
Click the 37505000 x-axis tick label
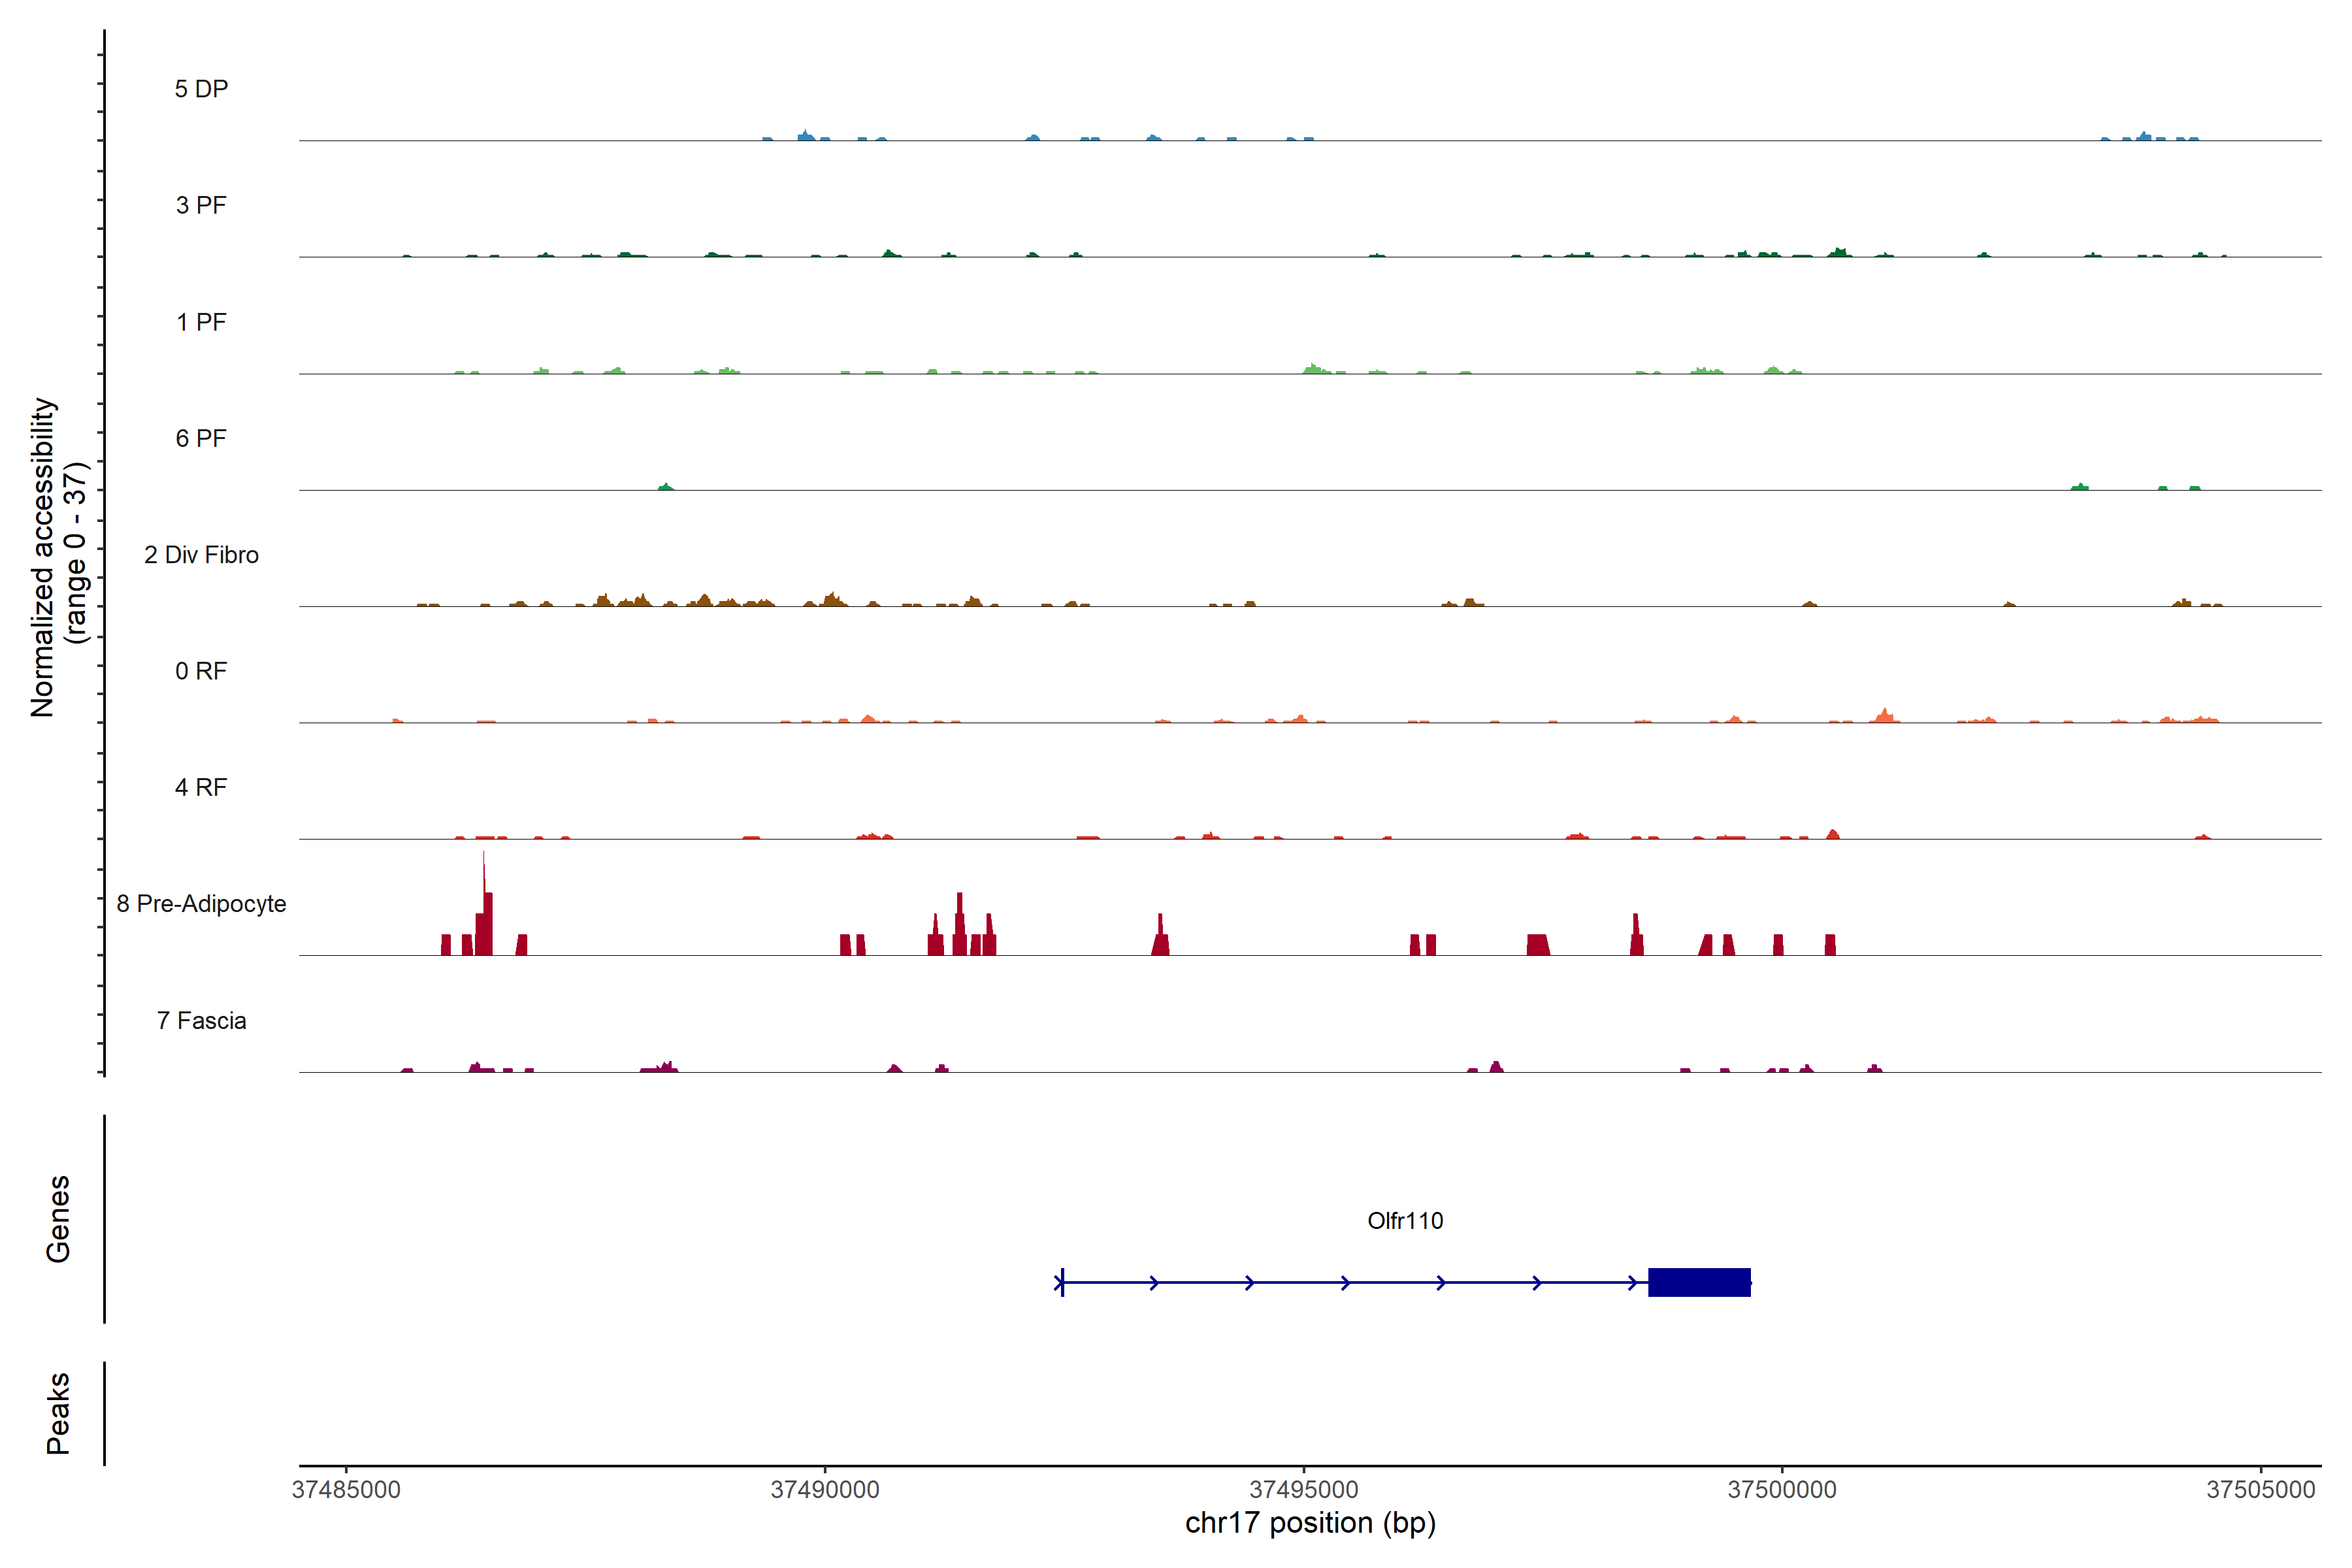click(2260, 1490)
